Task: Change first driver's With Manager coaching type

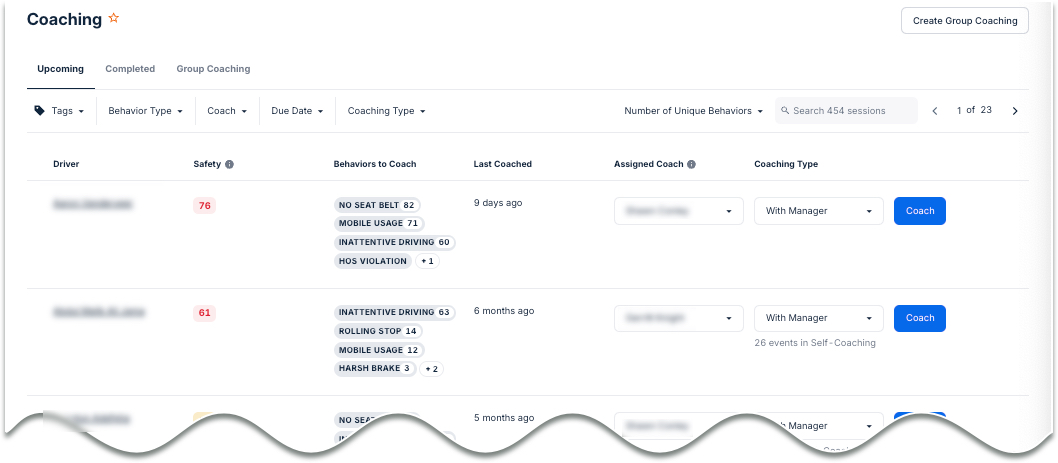Action: point(818,211)
